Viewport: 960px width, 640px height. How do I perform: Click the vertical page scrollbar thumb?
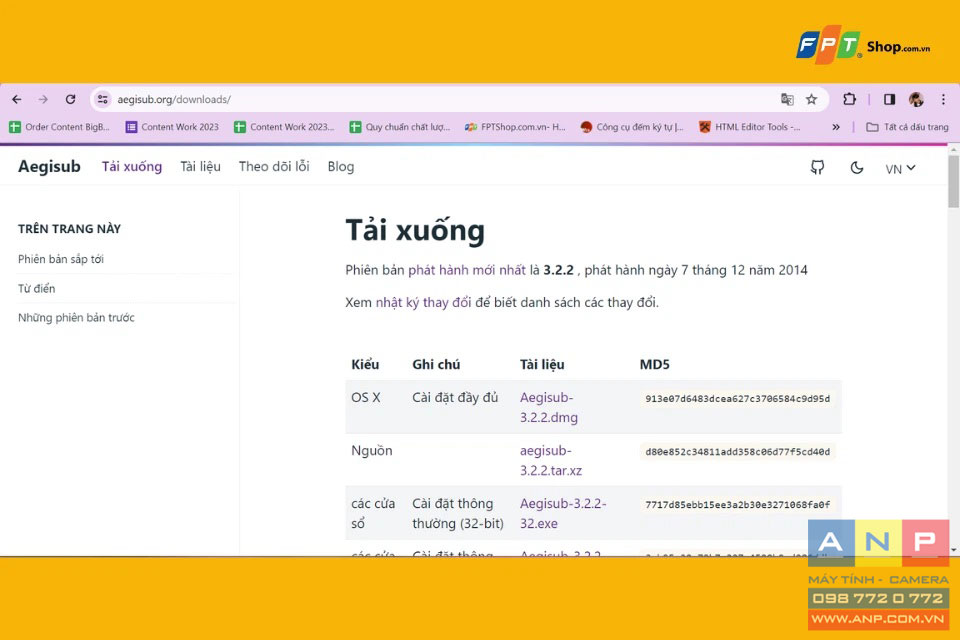point(953,181)
